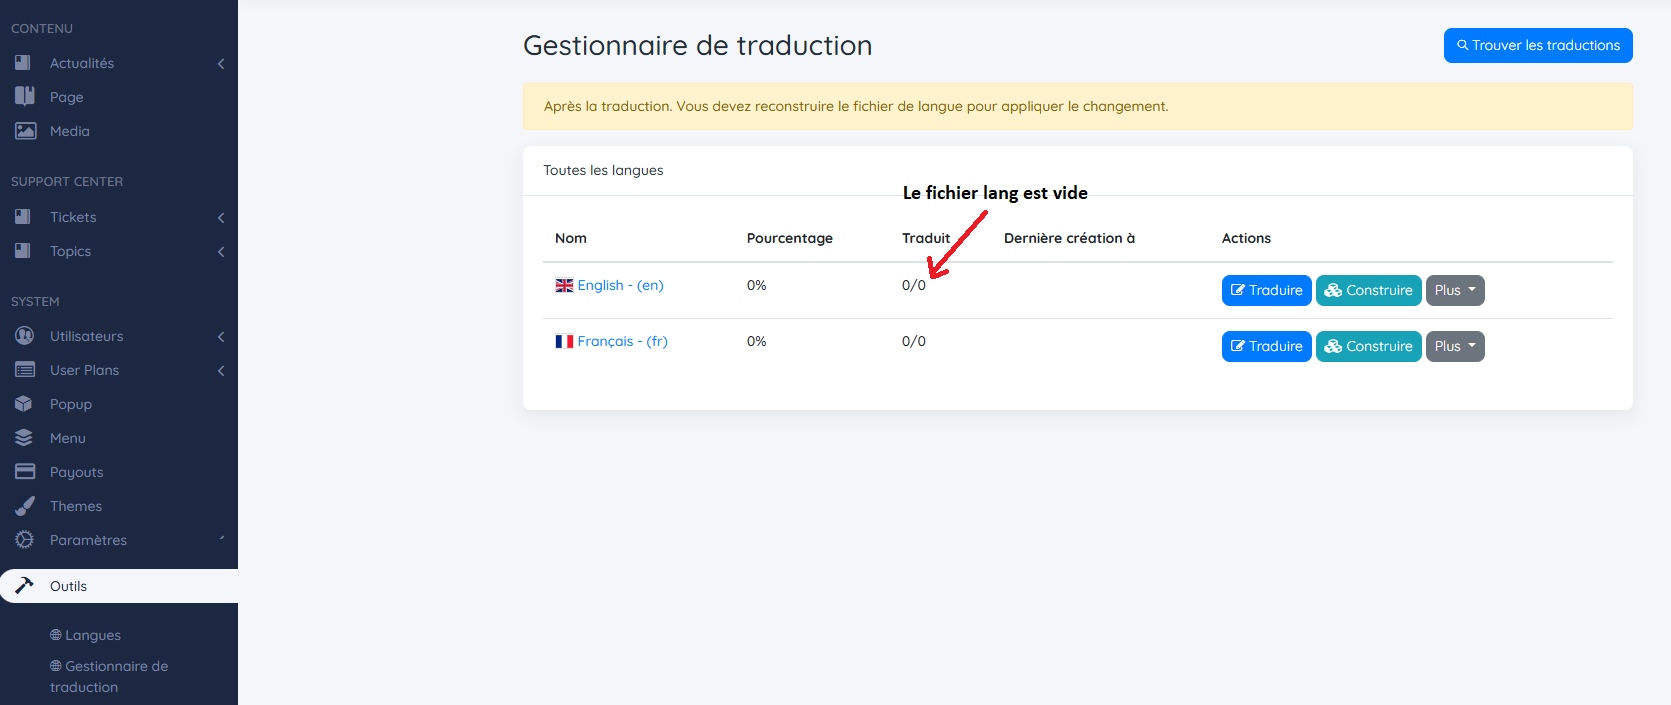Click the Payouts card icon
Viewport: 1671px width, 705px height.
click(25, 471)
